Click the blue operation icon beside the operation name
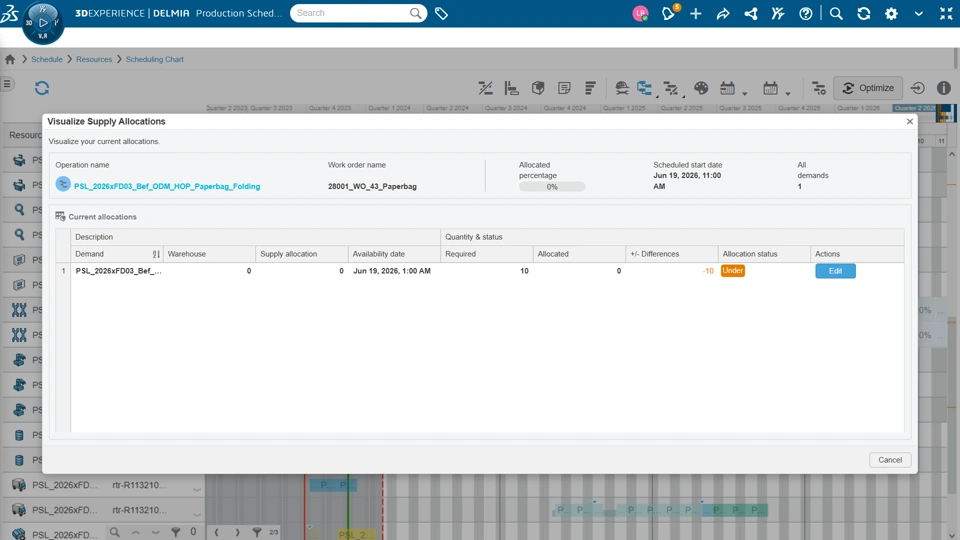This screenshot has height=540, width=960. click(x=63, y=184)
